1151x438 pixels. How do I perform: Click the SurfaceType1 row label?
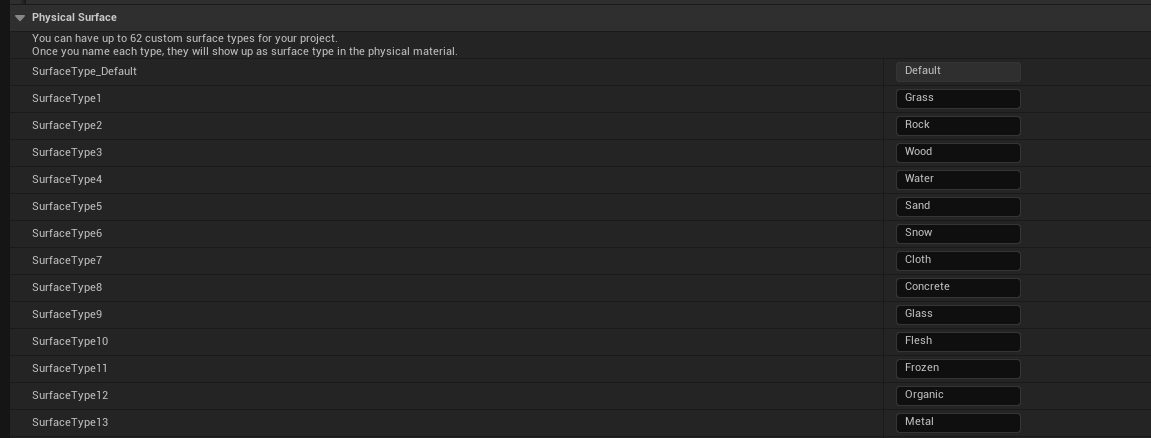pyautogui.click(x=67, y=99)
